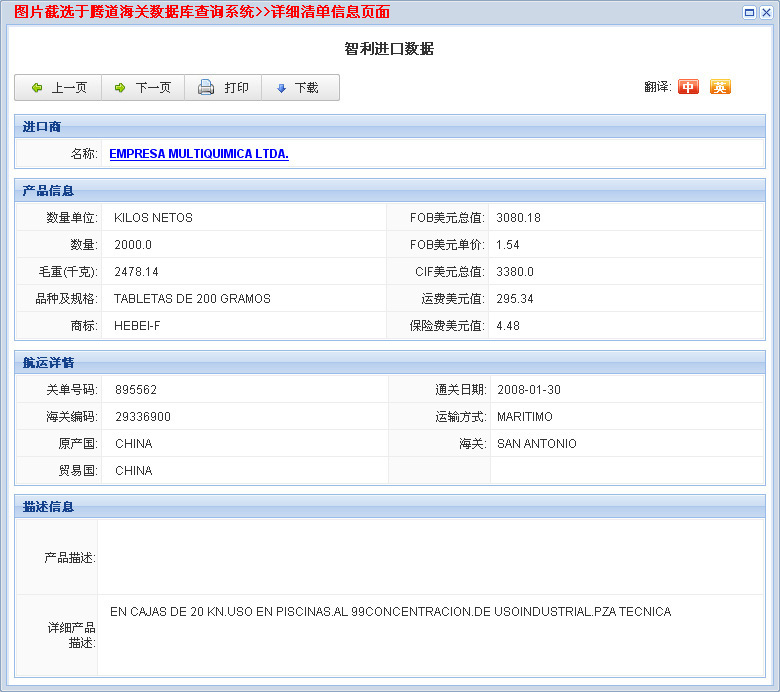The height and width of the screenshot is (692, 780).
Task: Click the FOB total value 3080.18
Action: pyautogui.click(x=518, y=218)
